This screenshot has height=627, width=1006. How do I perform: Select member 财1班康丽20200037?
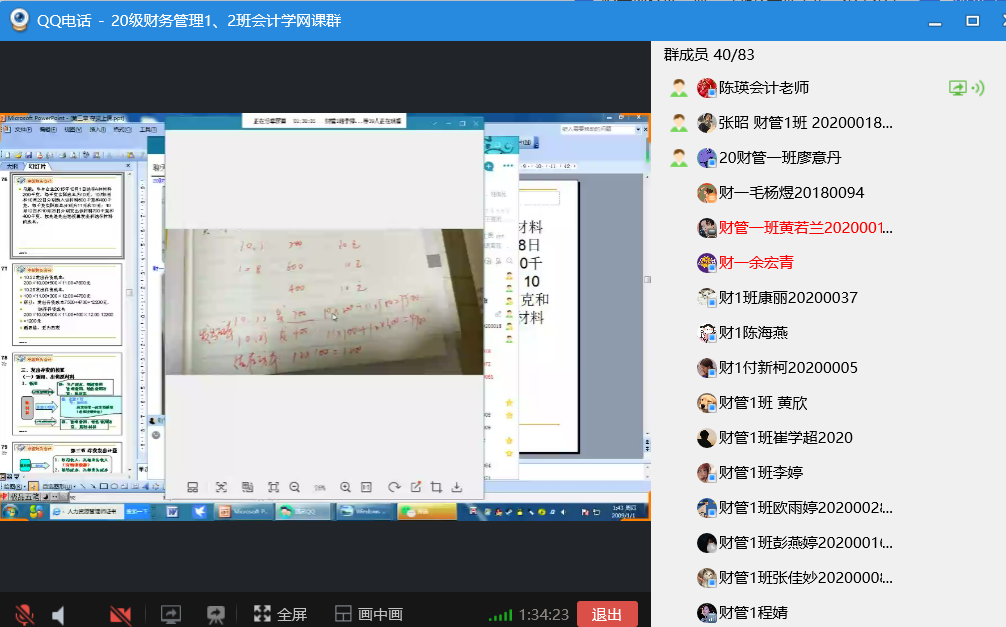click(x=788, y=298)
